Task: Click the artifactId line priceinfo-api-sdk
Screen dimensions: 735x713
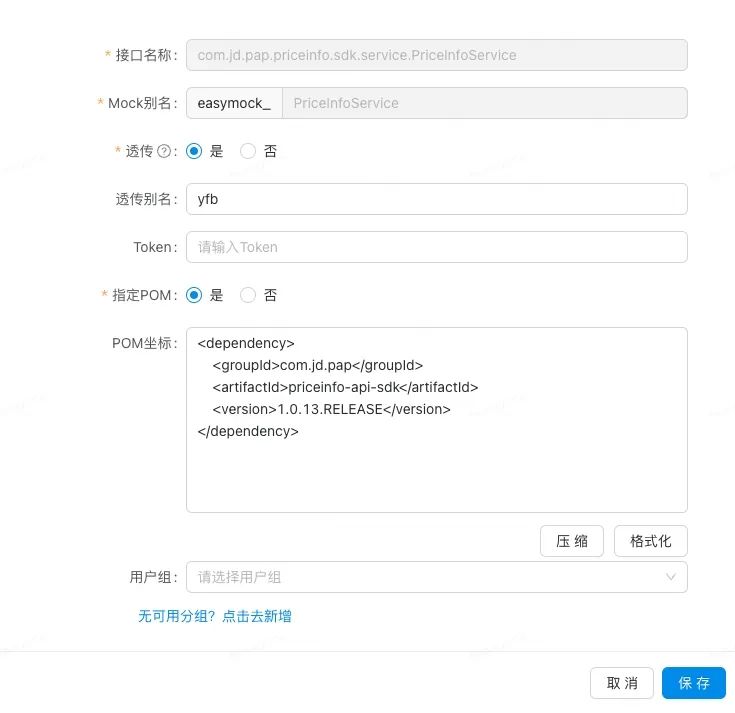Action: click(345, 387)
